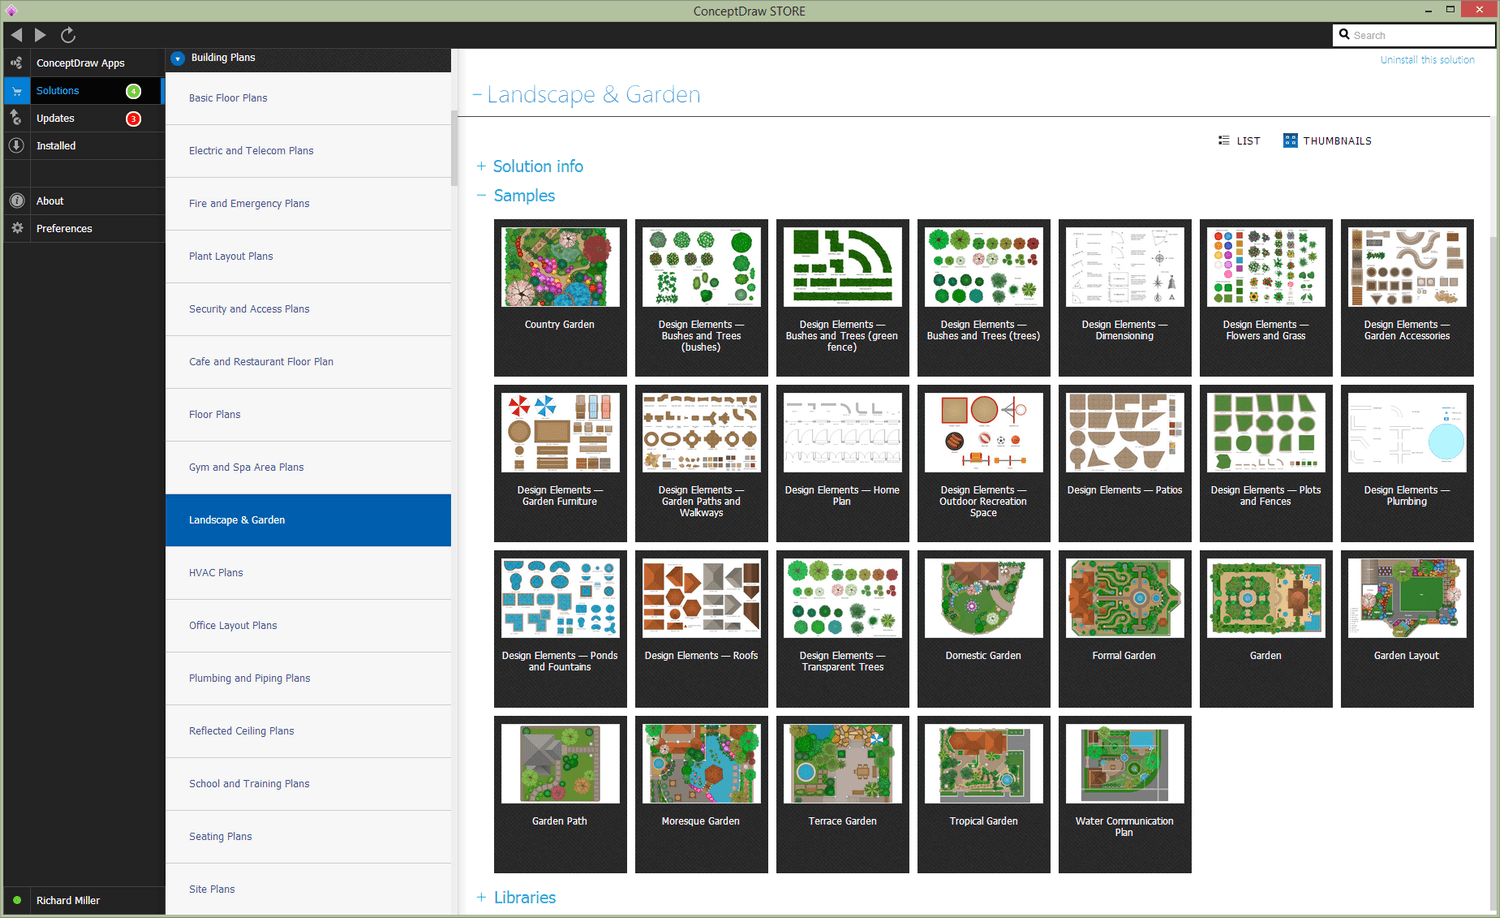Open Design Elements — Roofs sample
This screenshot has width=1500, height=918.
(x=701, y=629)
